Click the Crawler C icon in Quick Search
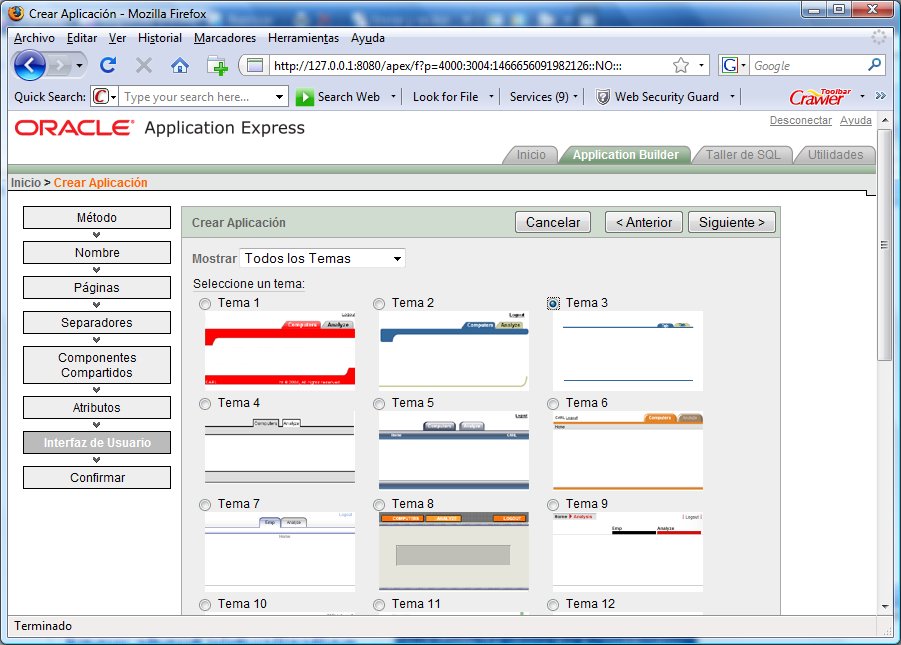Screen dimensions: 901x645 pyautogui.click(x=101, y=97)
